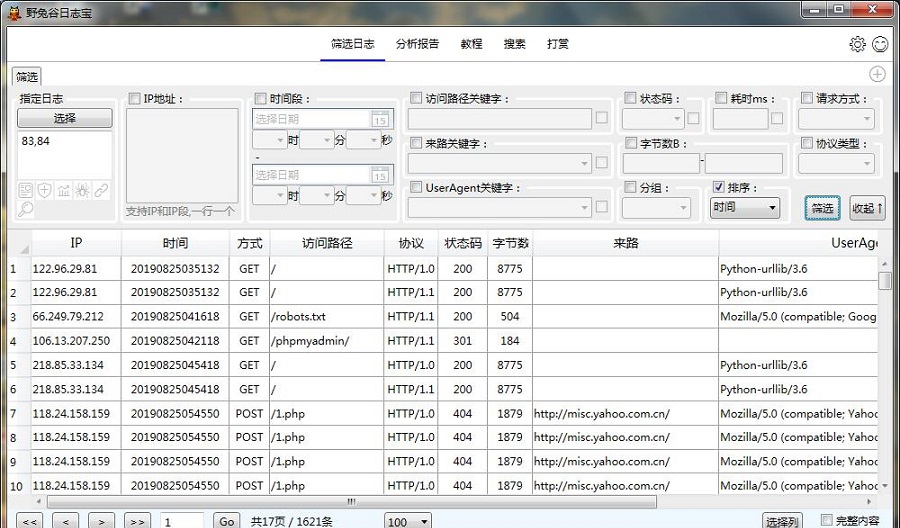The width and height of the screenshot is (900, 528).
Task: Open the 教程 tab
Action: click(x=471, y=44)
